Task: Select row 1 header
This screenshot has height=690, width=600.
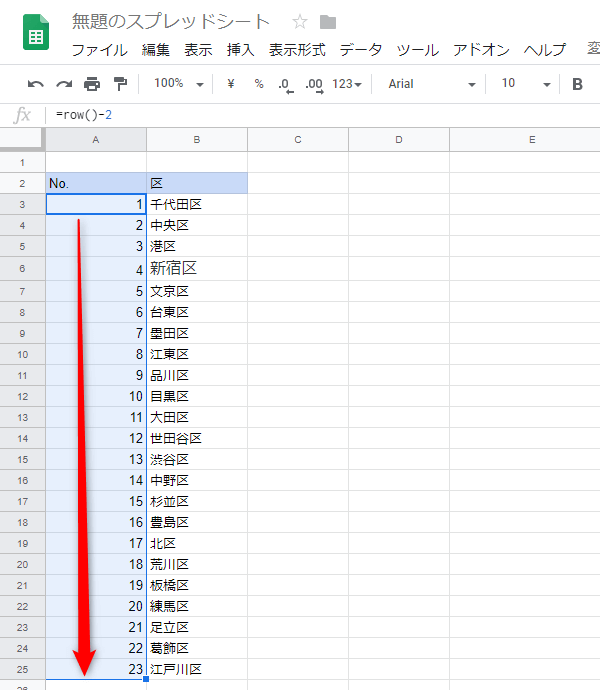Action: (22, 162)
